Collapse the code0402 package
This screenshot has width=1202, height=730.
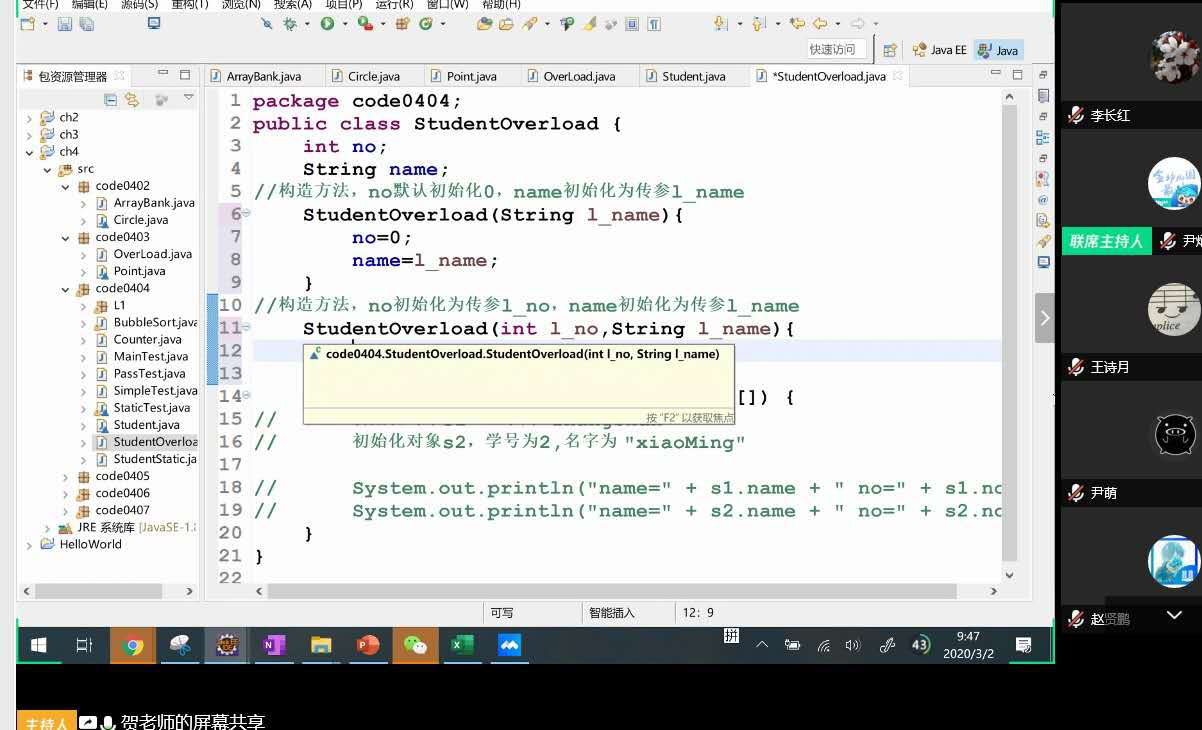[x=65, y=186]
